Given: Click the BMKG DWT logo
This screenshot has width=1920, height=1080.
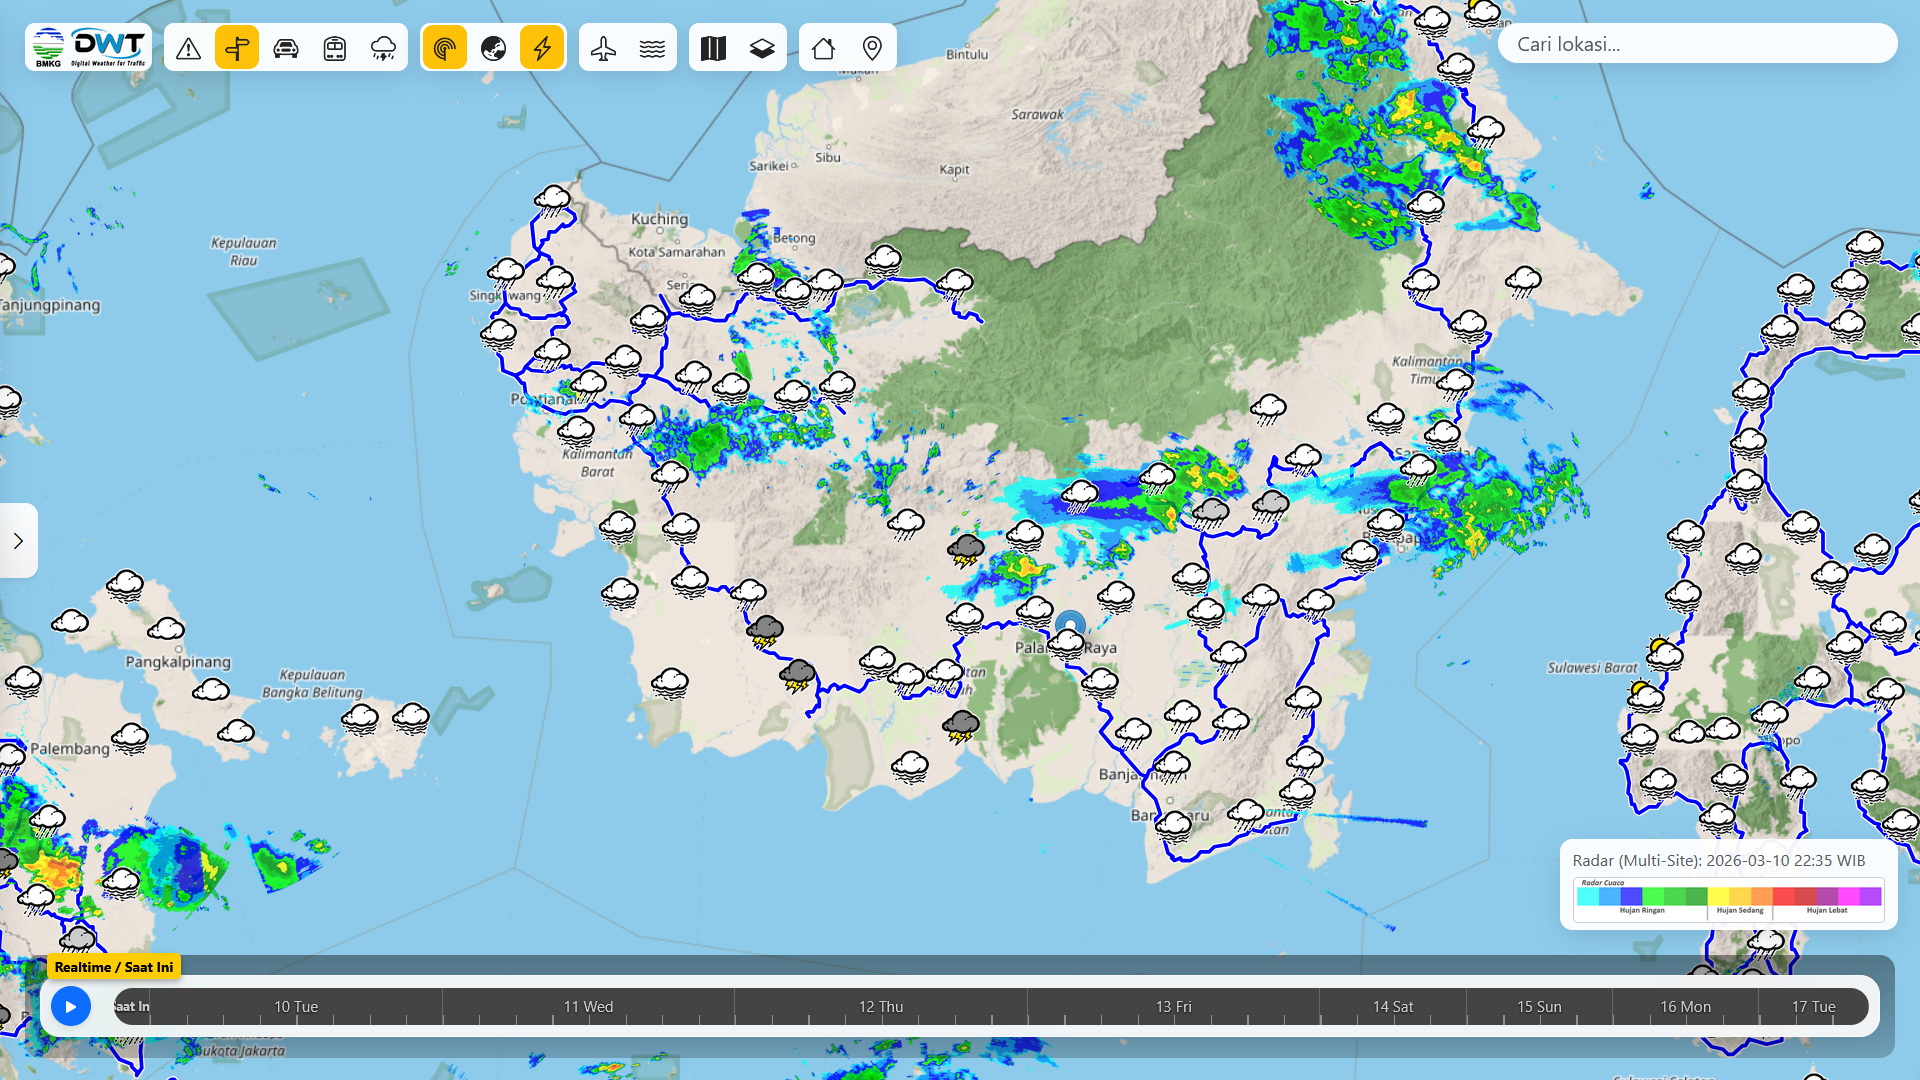Looking at the screenshot, I should [x=89, y=47].
